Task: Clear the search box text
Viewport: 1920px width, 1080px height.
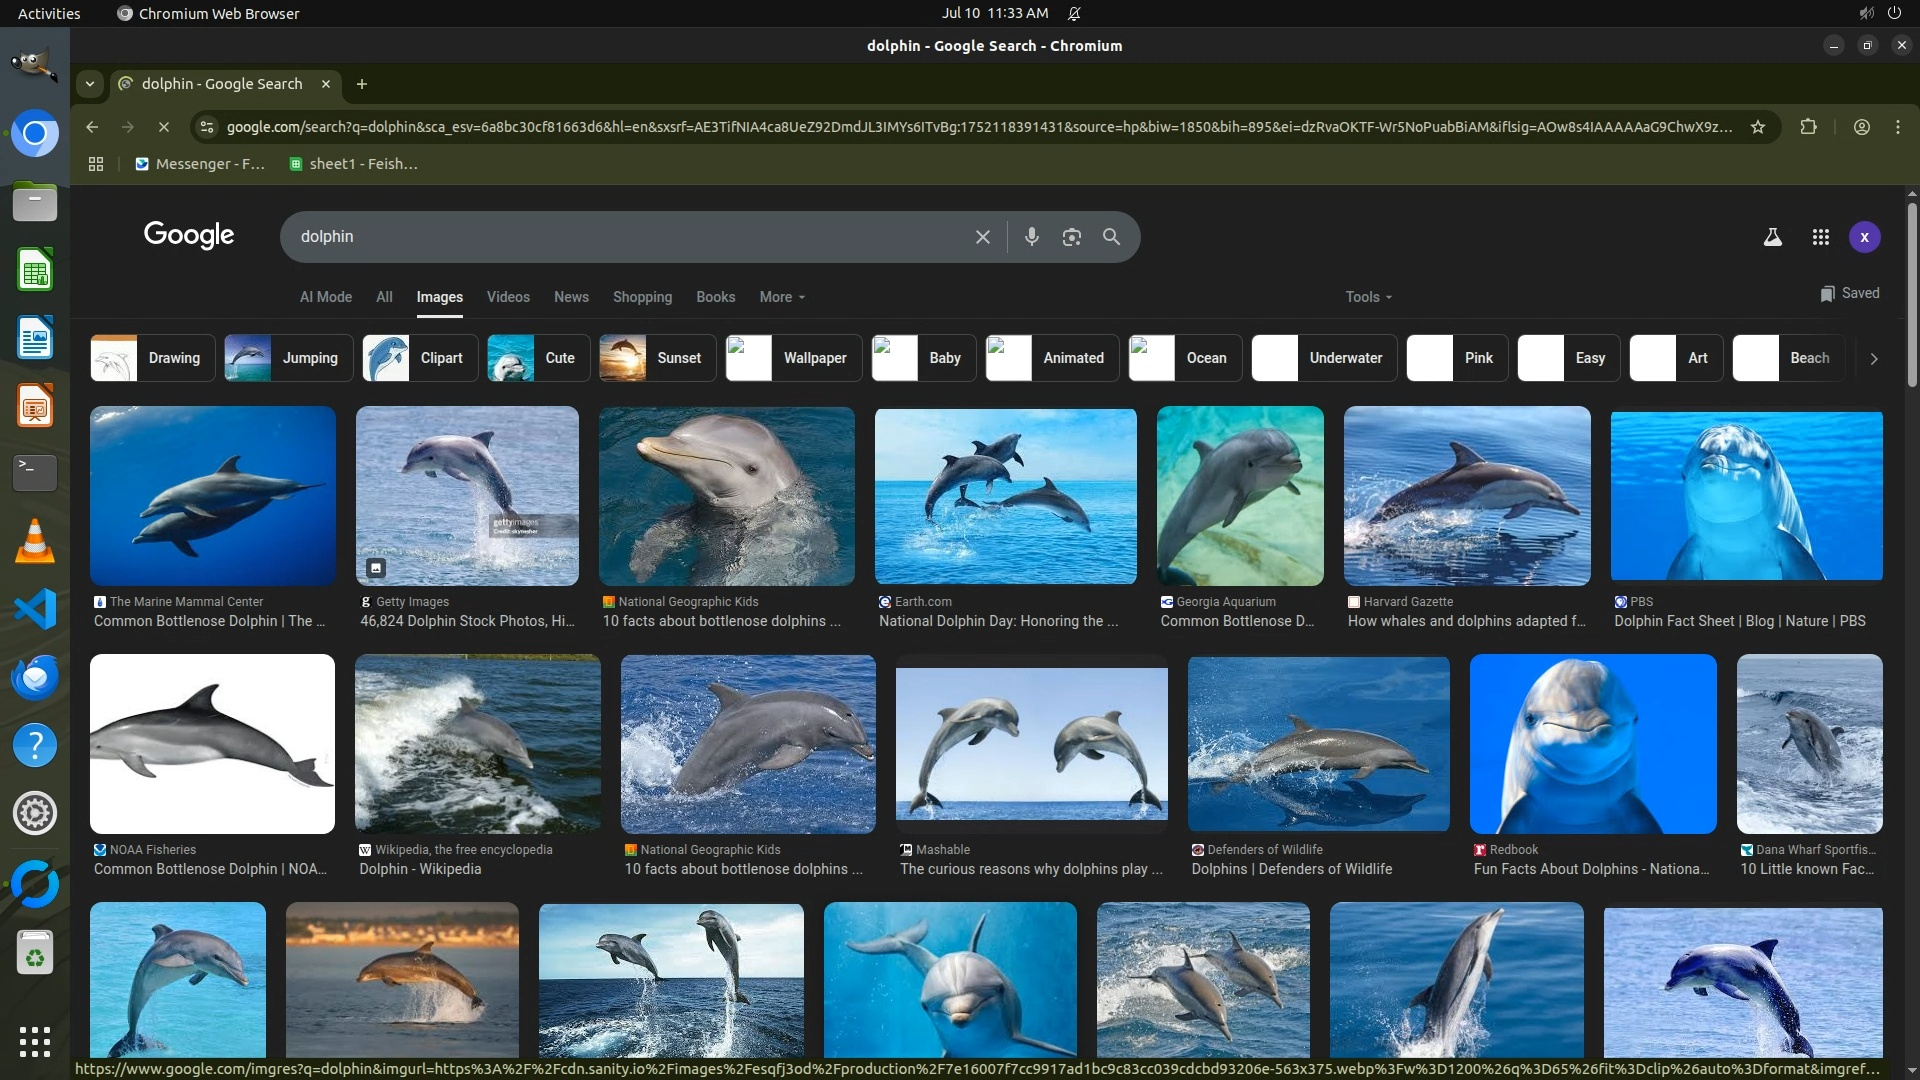Action: (x=982, y=237)
